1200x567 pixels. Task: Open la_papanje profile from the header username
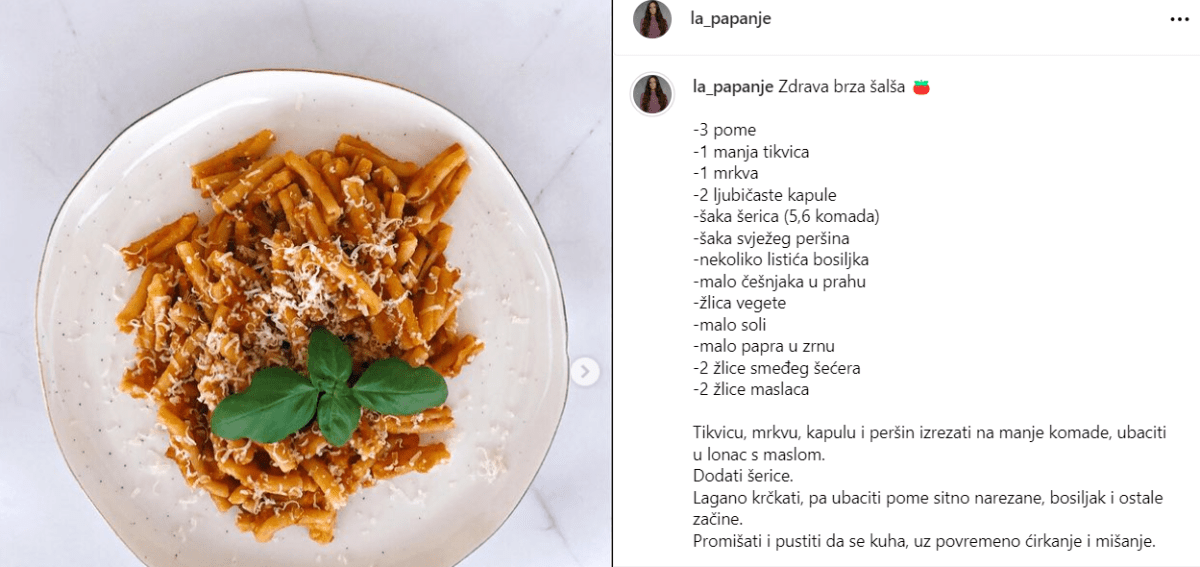(731, 19)
